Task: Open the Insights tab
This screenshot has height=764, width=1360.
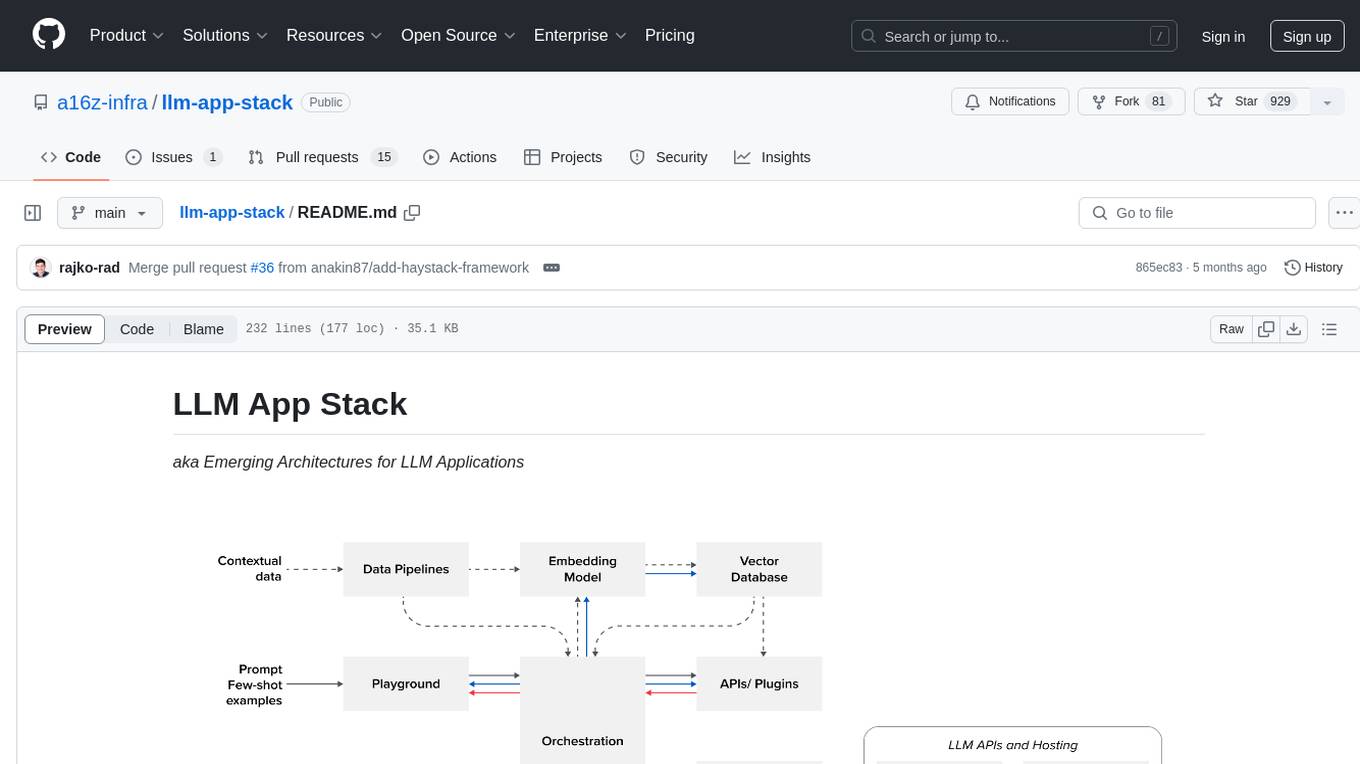Action: coord(772,157)
